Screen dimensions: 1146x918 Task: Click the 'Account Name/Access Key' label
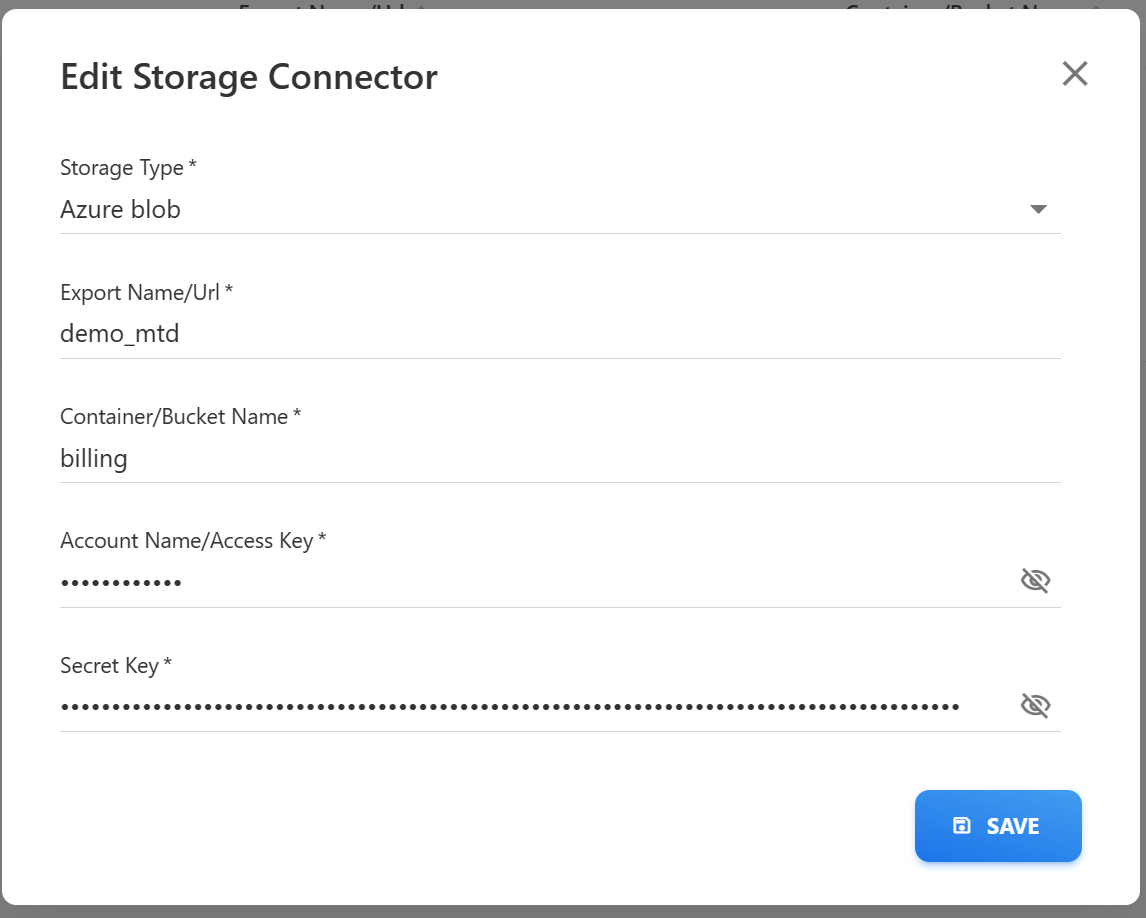[x=187, y=541]
